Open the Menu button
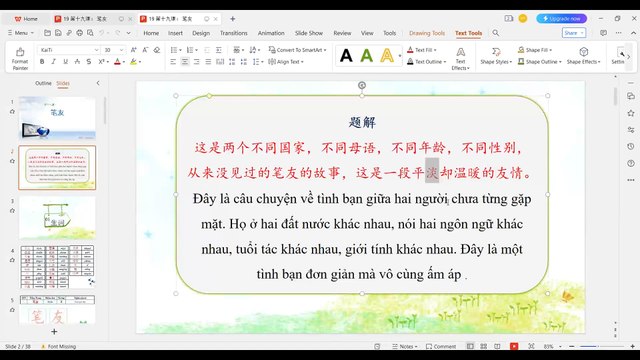Image resolution: width=640 pixels, height=360 pixels. tap(20, 33)
